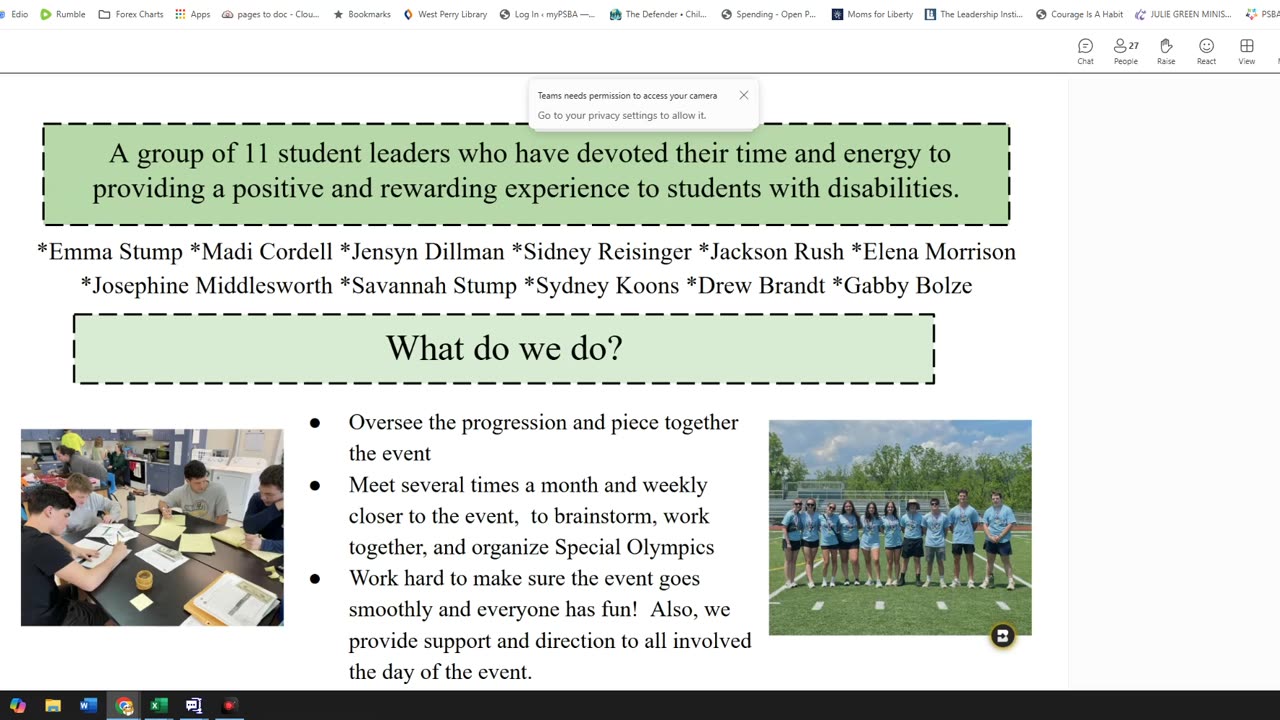Viewport: 1280px width, 720px height.
Task: Open the Courage Is A Habit bookmark
Action: [1080, 14]
